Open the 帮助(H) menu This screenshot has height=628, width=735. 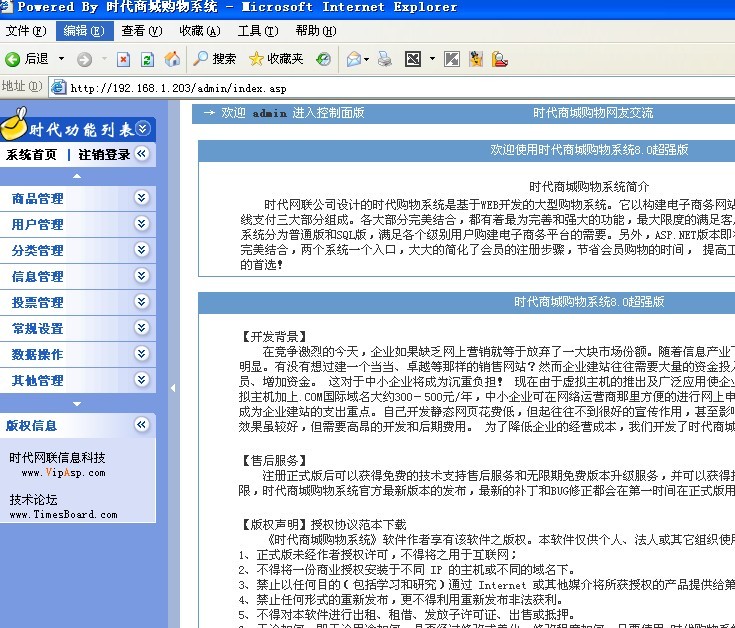coord(316,31)
